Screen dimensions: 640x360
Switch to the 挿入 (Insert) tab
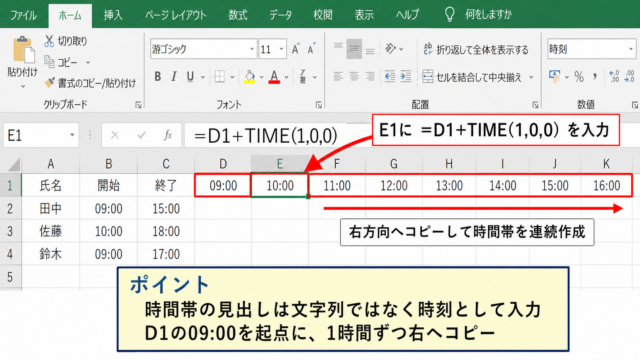point(113,15)
